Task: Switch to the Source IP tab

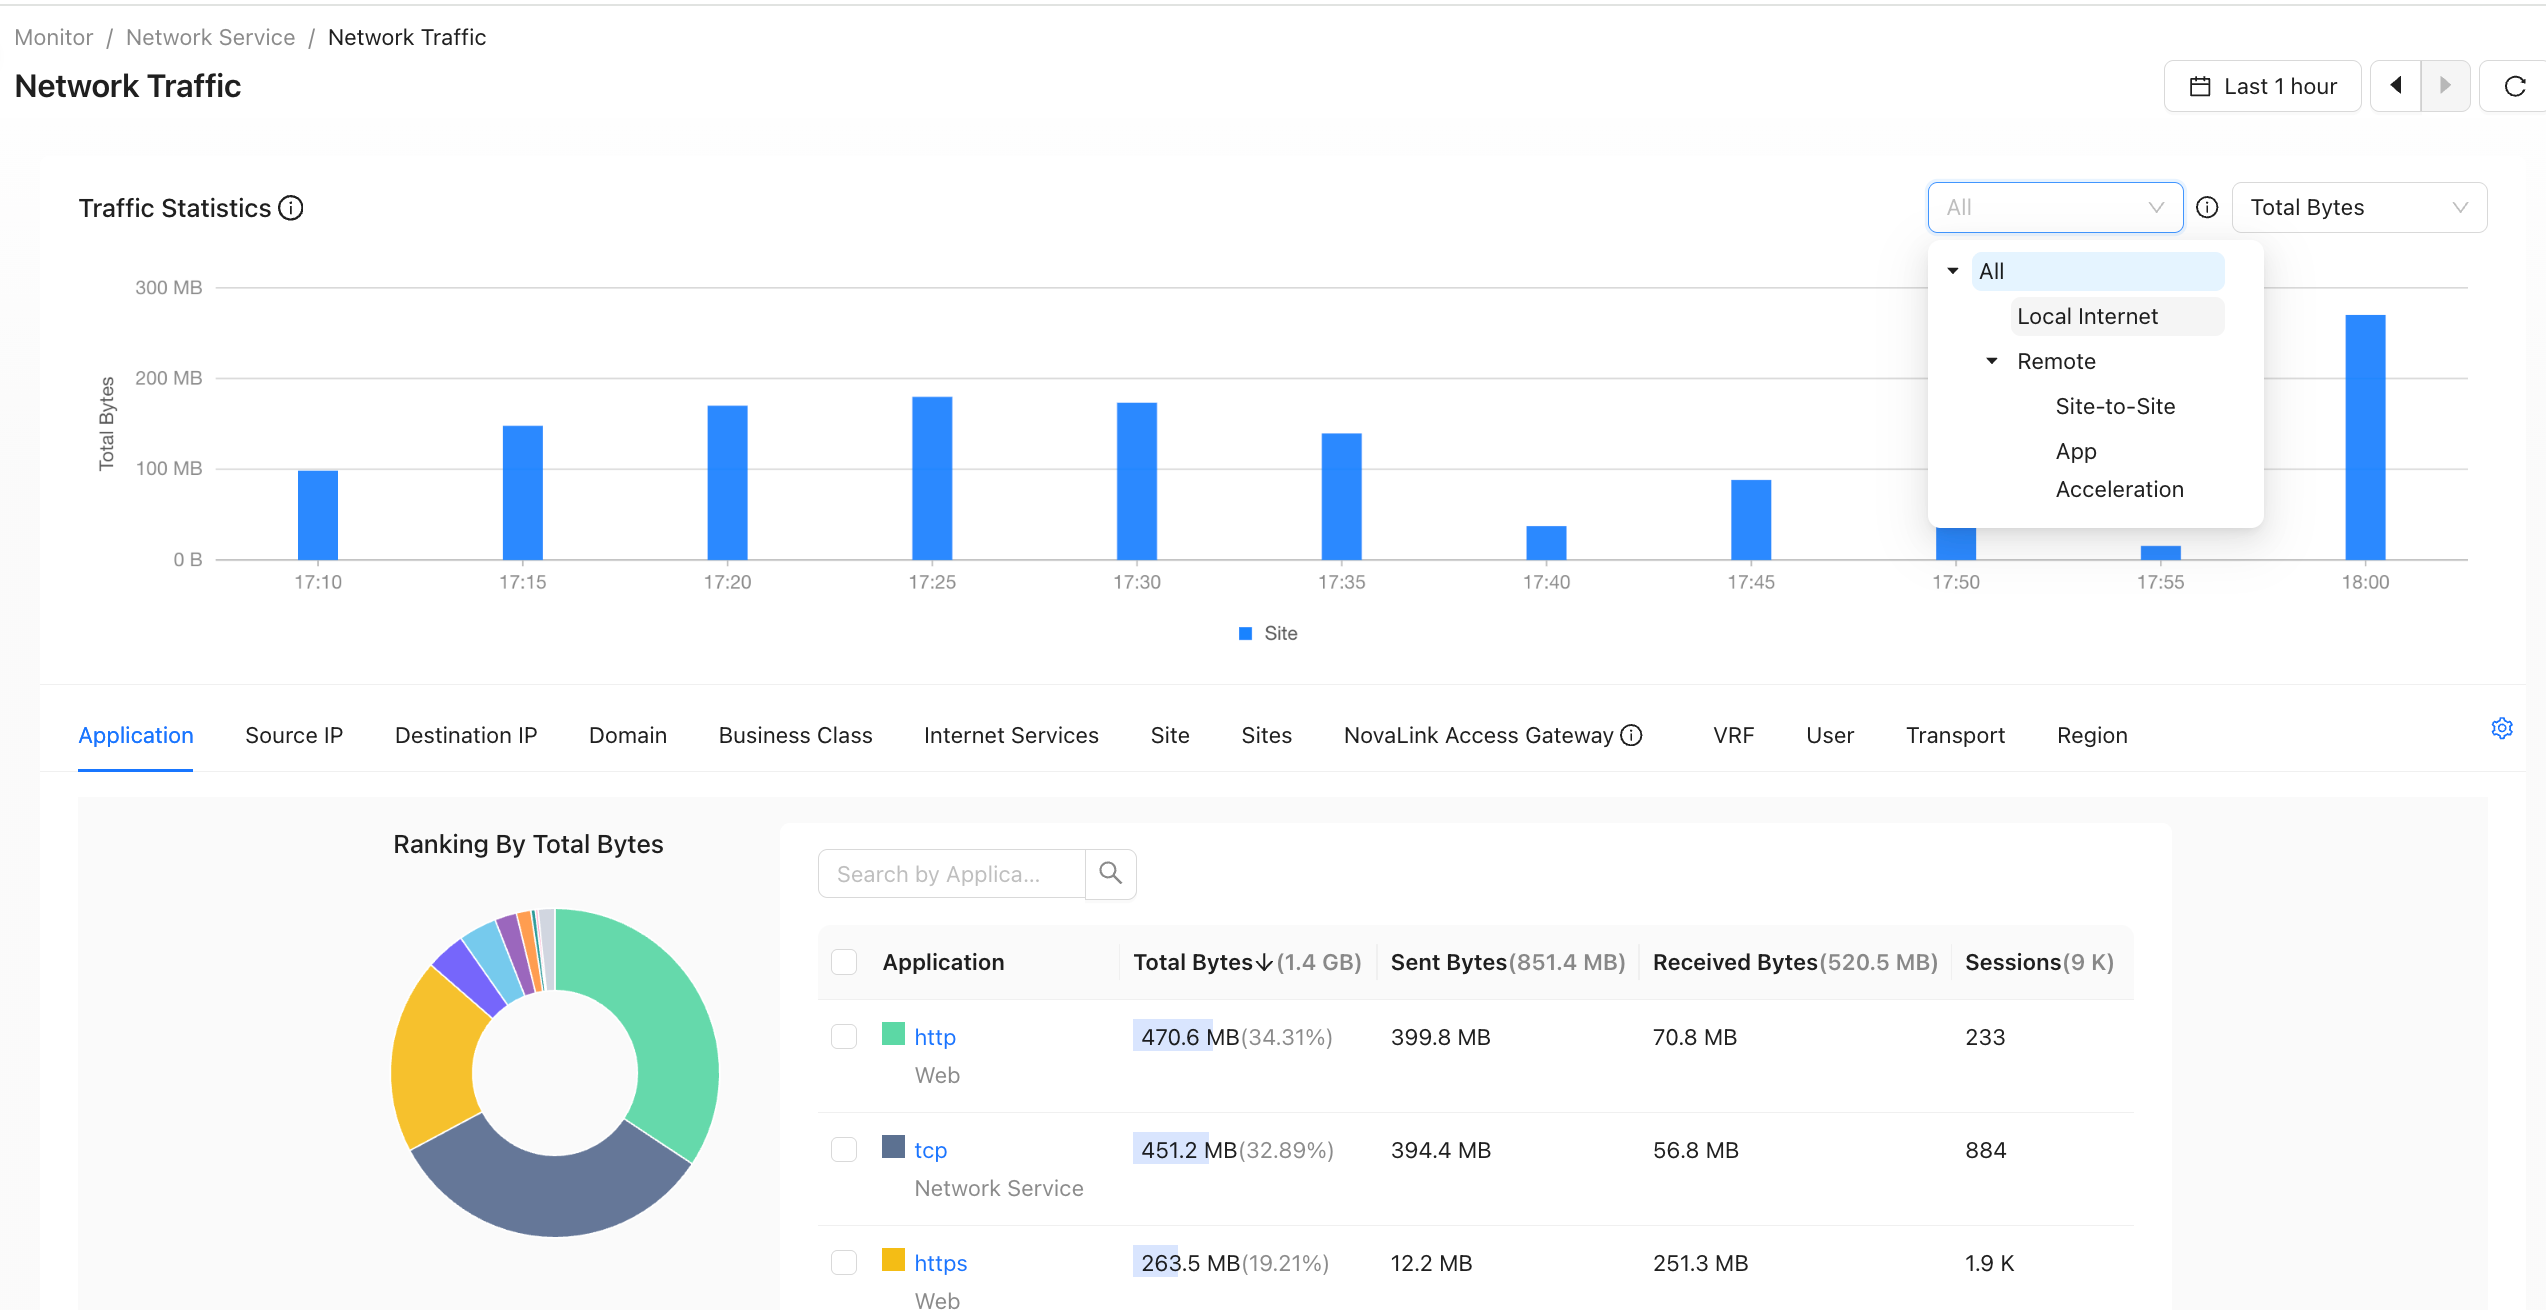Action: tap(294, 735)
